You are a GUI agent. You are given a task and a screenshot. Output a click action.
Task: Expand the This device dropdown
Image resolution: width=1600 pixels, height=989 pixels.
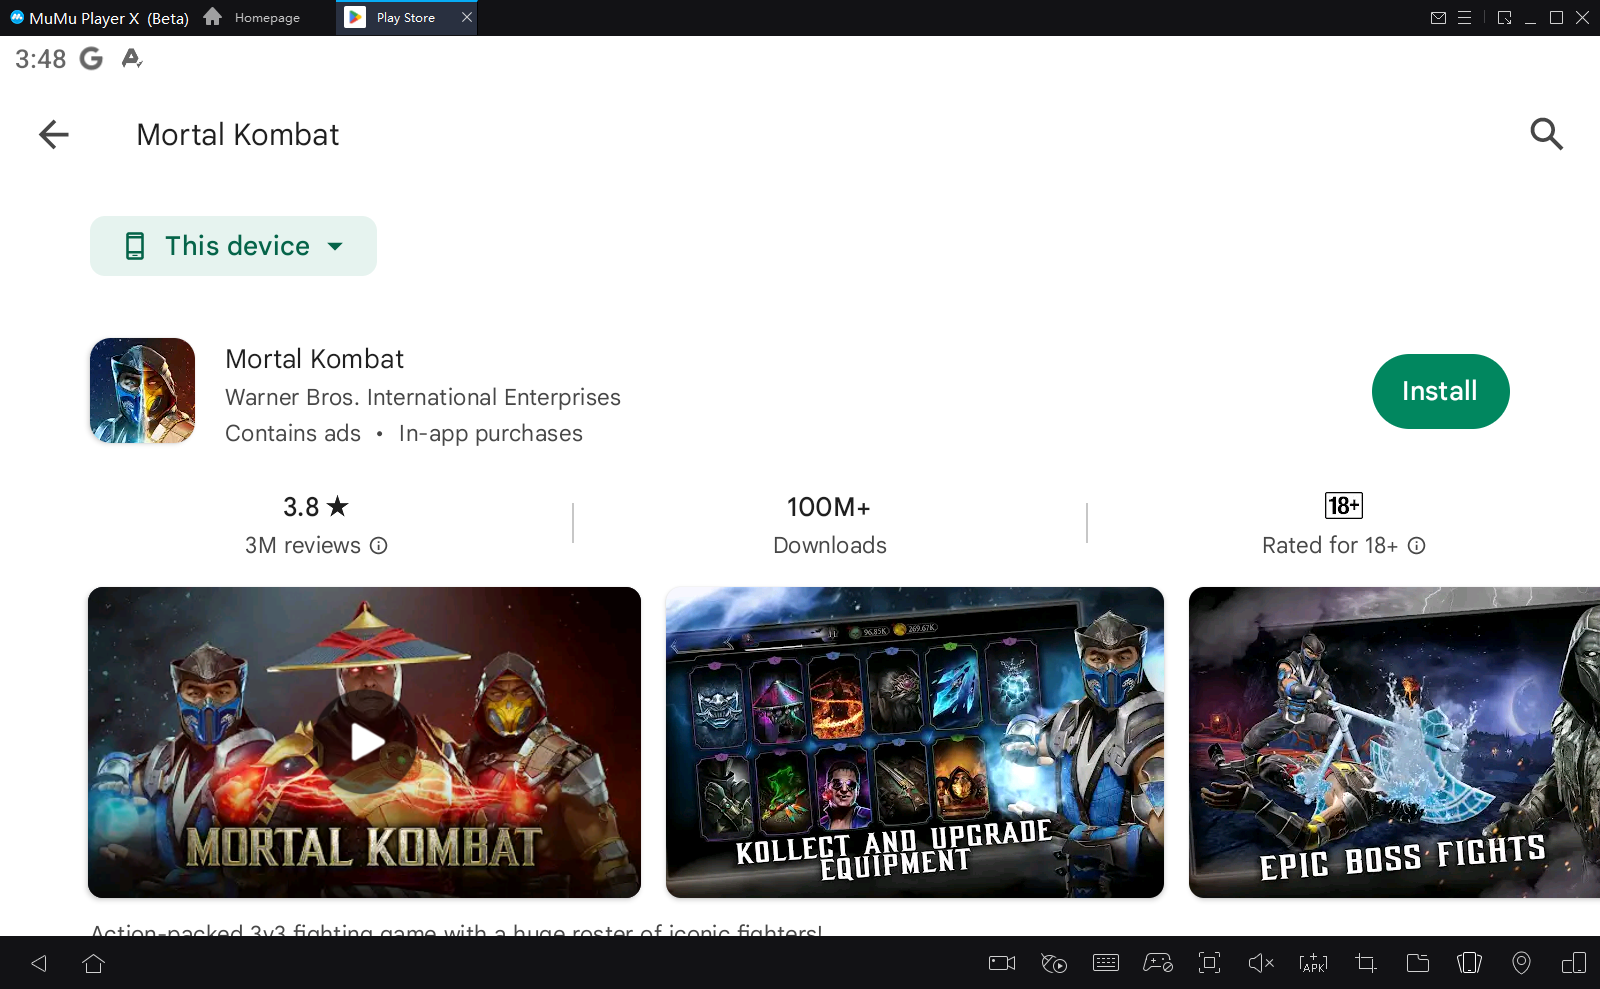(x=233, y=246)
